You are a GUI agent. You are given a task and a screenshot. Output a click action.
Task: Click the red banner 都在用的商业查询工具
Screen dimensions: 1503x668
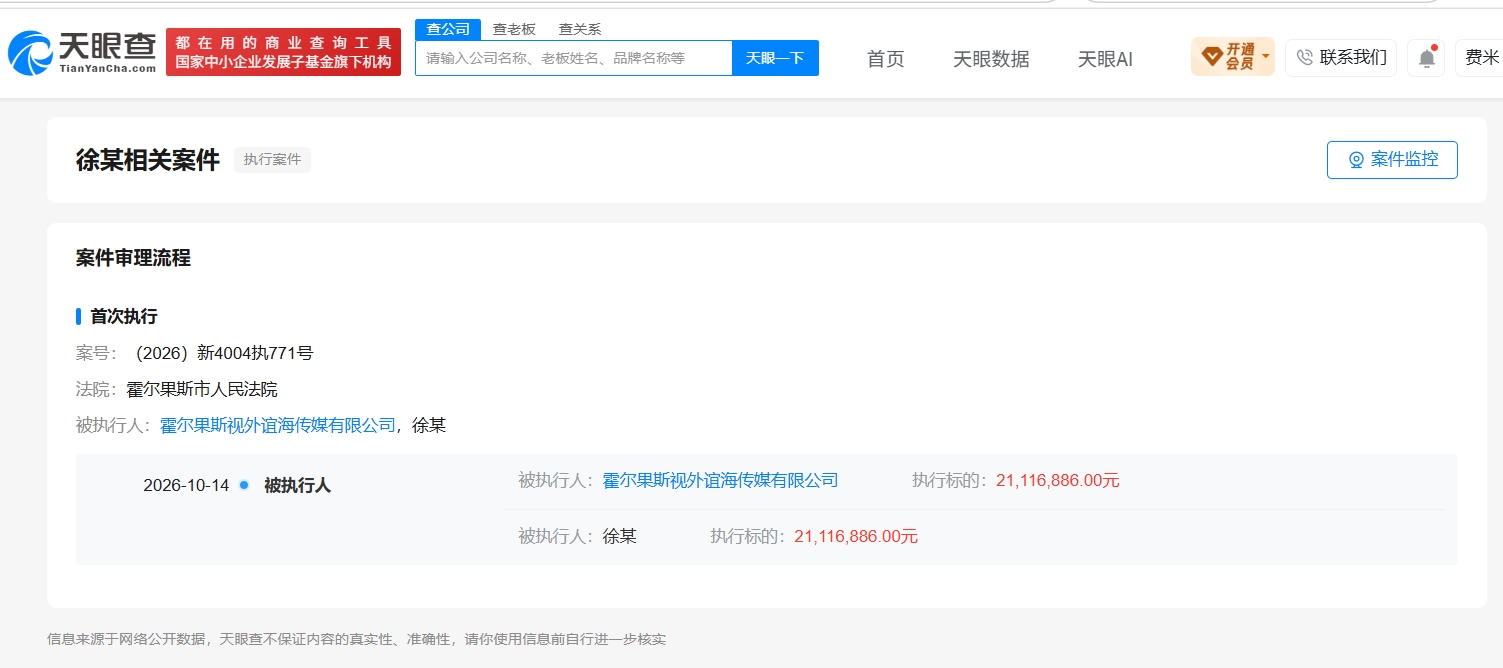[x=283, y=52]
